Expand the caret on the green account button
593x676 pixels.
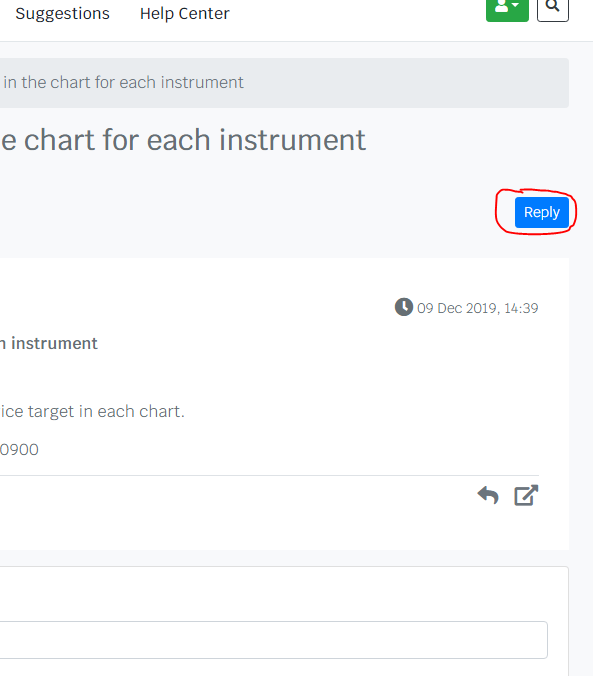[515, 5]
